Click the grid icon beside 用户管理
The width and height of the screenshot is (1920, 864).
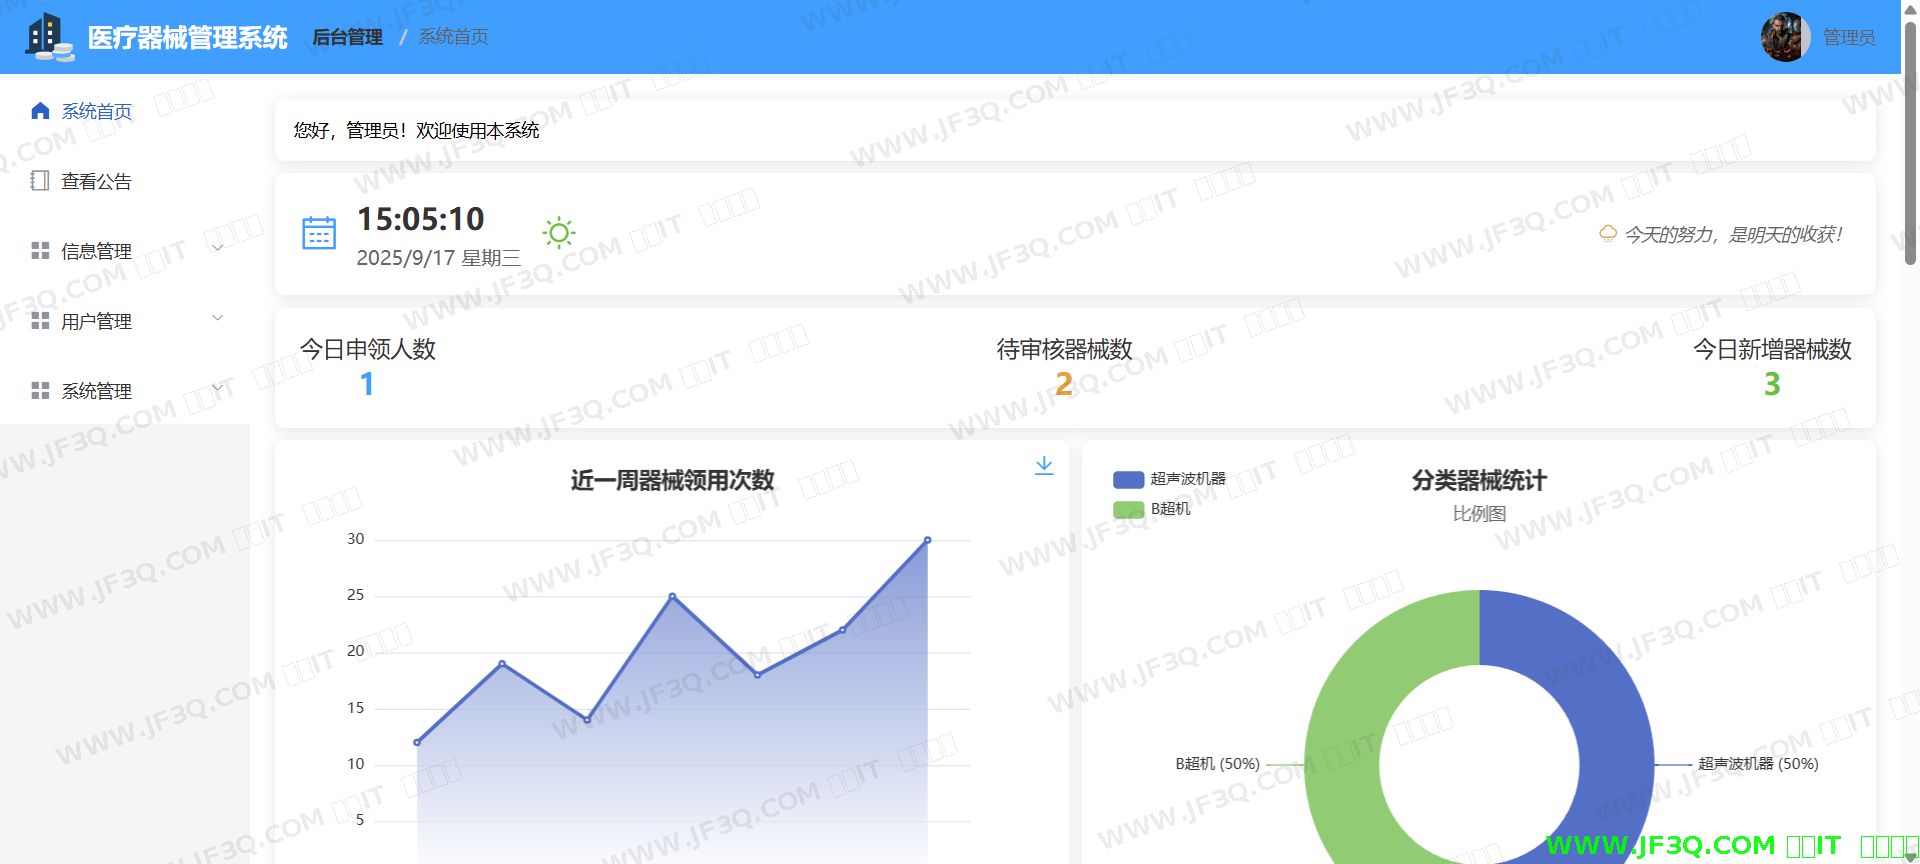pos(40,321)
